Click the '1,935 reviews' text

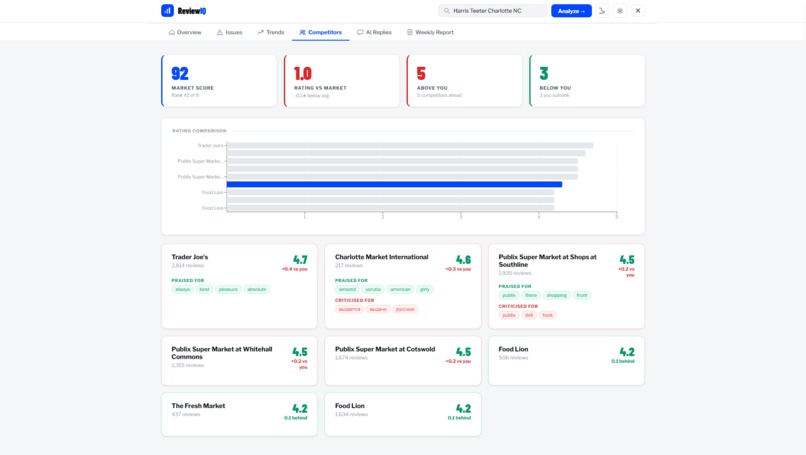click(515, 274)
